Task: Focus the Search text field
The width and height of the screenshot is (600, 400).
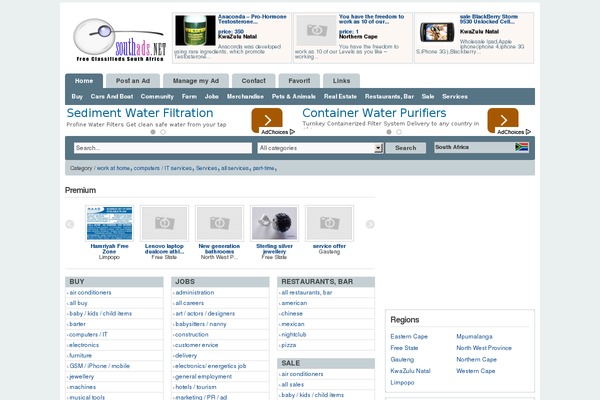Action: point(163,148)
